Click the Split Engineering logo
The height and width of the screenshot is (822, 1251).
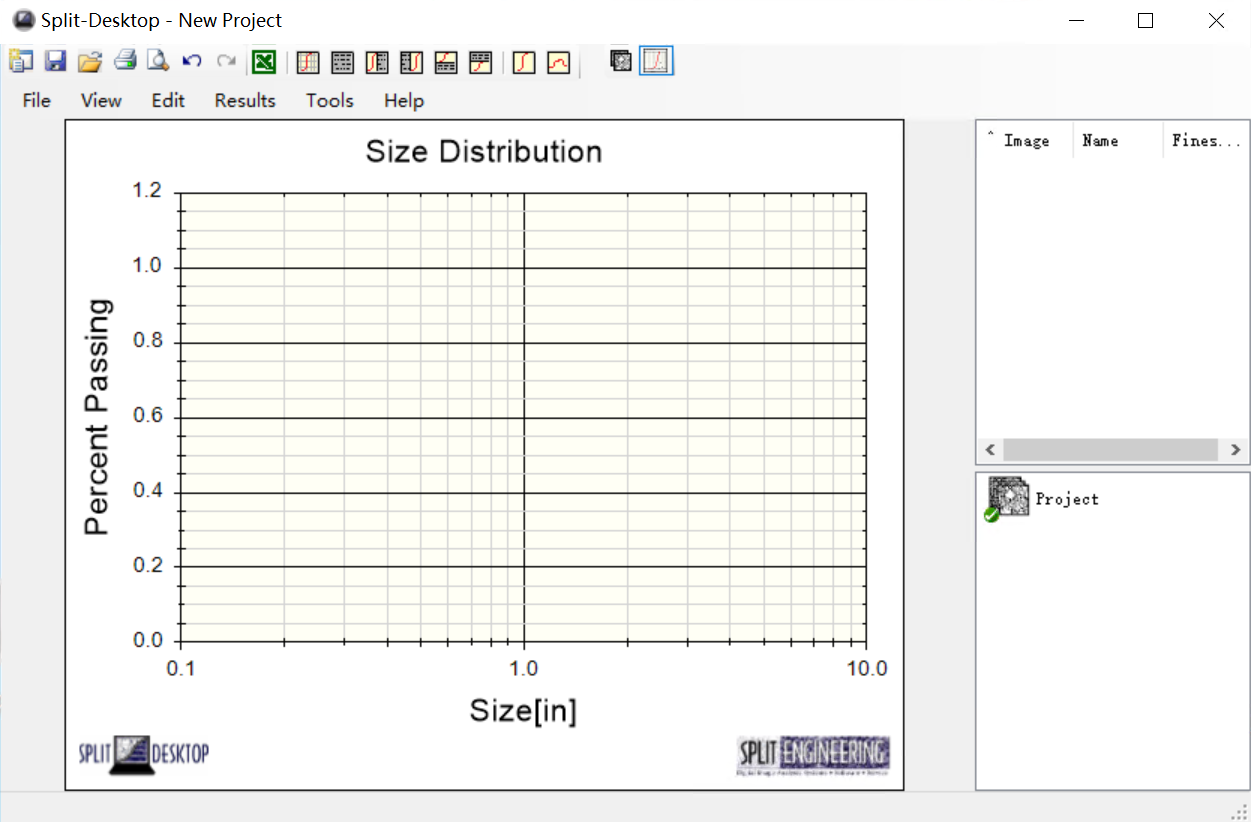(x=813, y=756)
